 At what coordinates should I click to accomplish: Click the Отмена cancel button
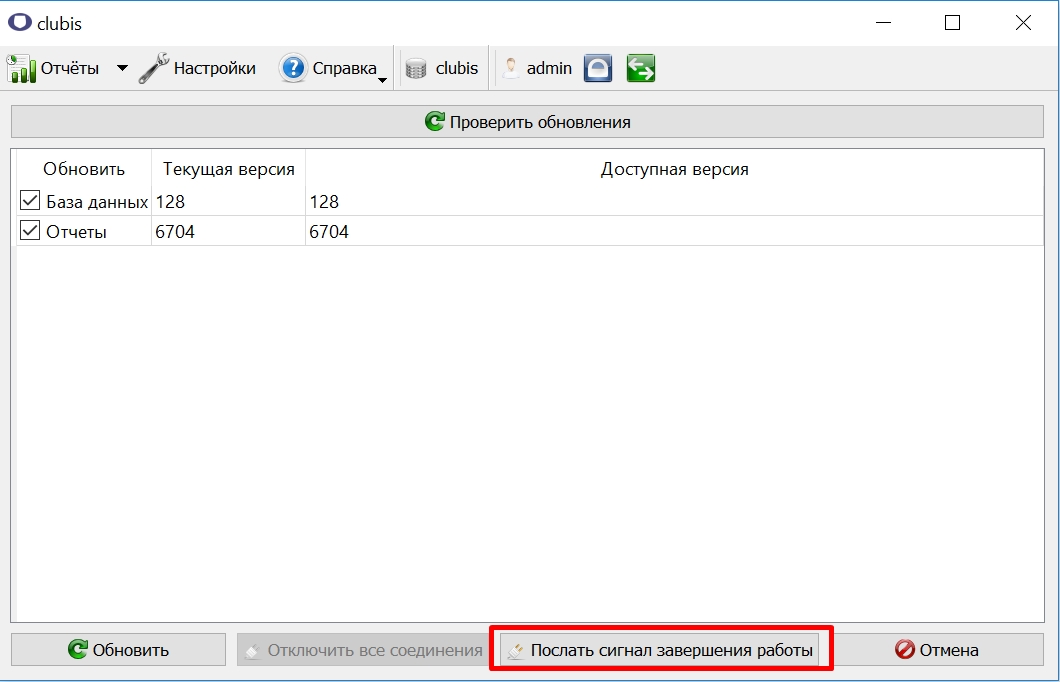pos(936,650)
